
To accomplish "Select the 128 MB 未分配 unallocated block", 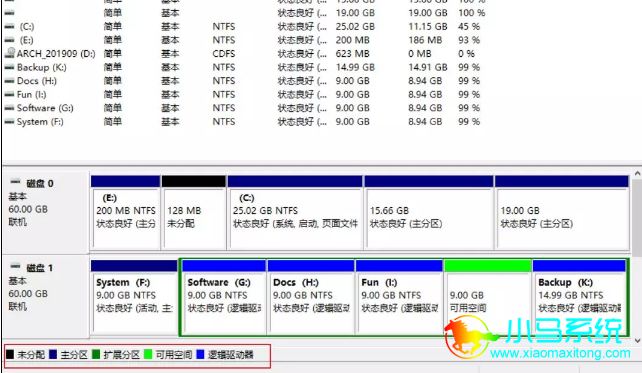I will [x=194, y=212].
